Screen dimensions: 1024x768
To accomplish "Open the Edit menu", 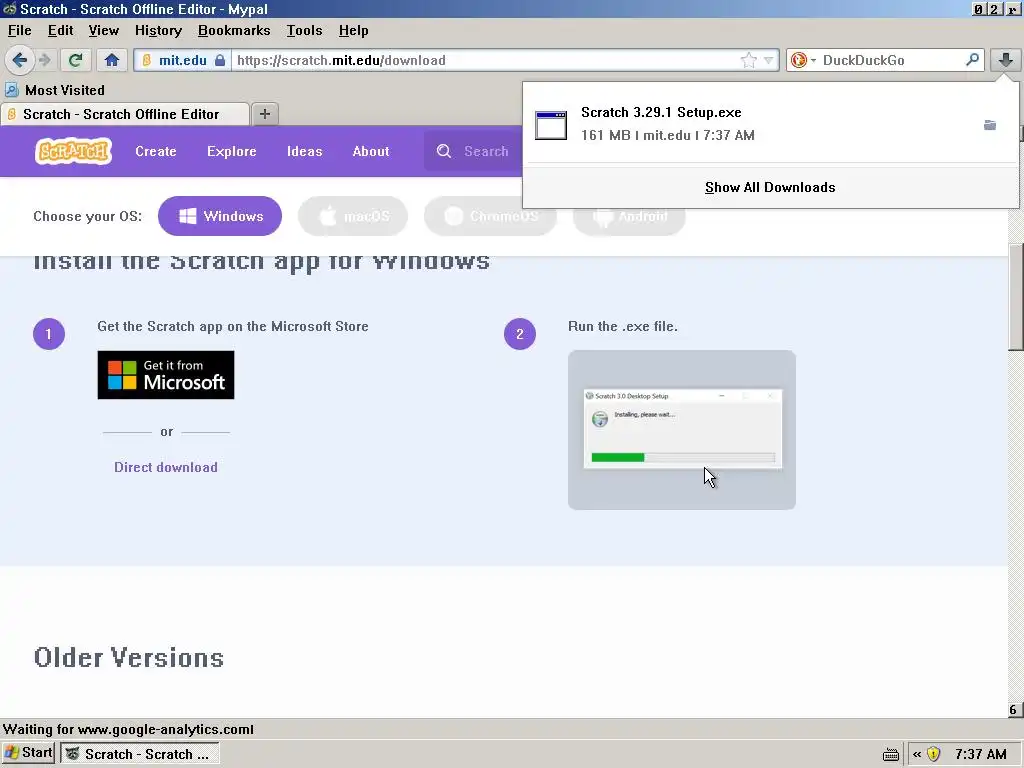I will (61, 31).
